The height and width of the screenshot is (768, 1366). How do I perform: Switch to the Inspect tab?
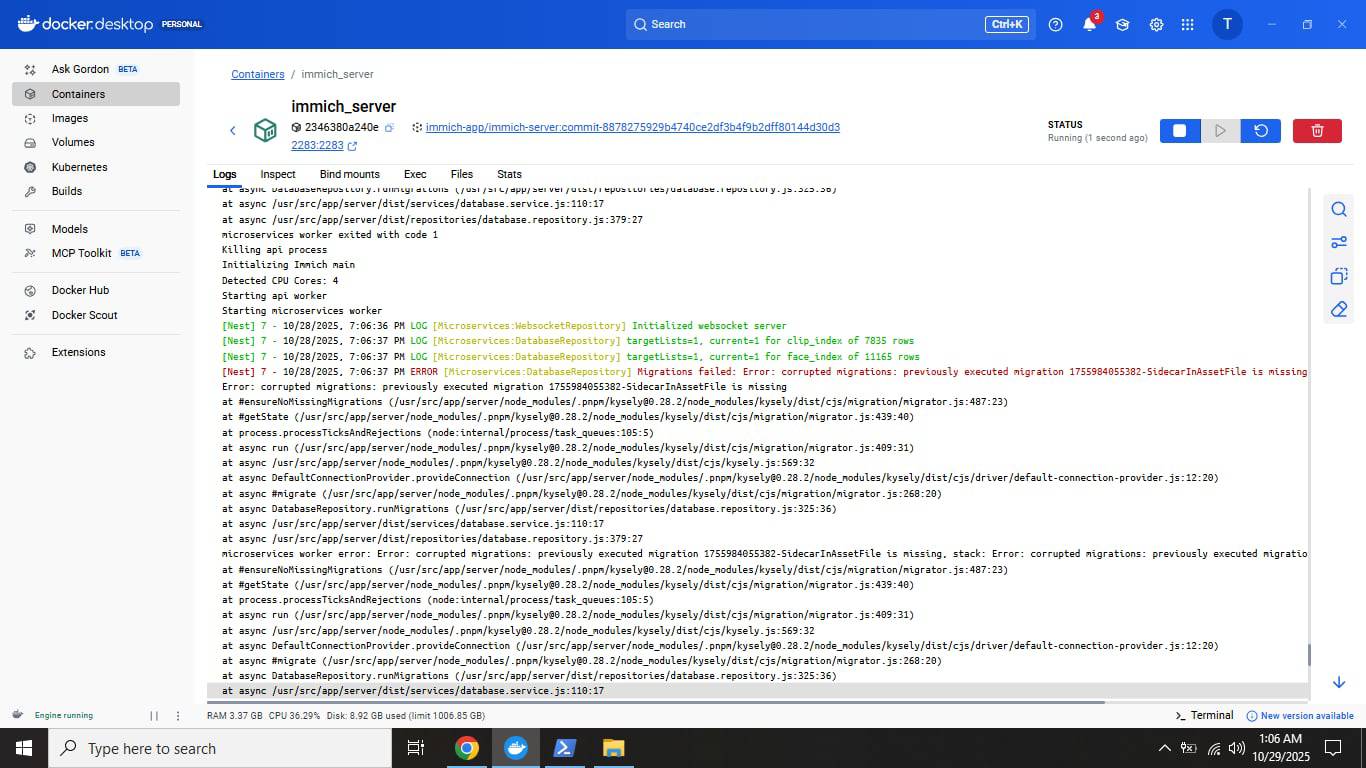[278, 174]
